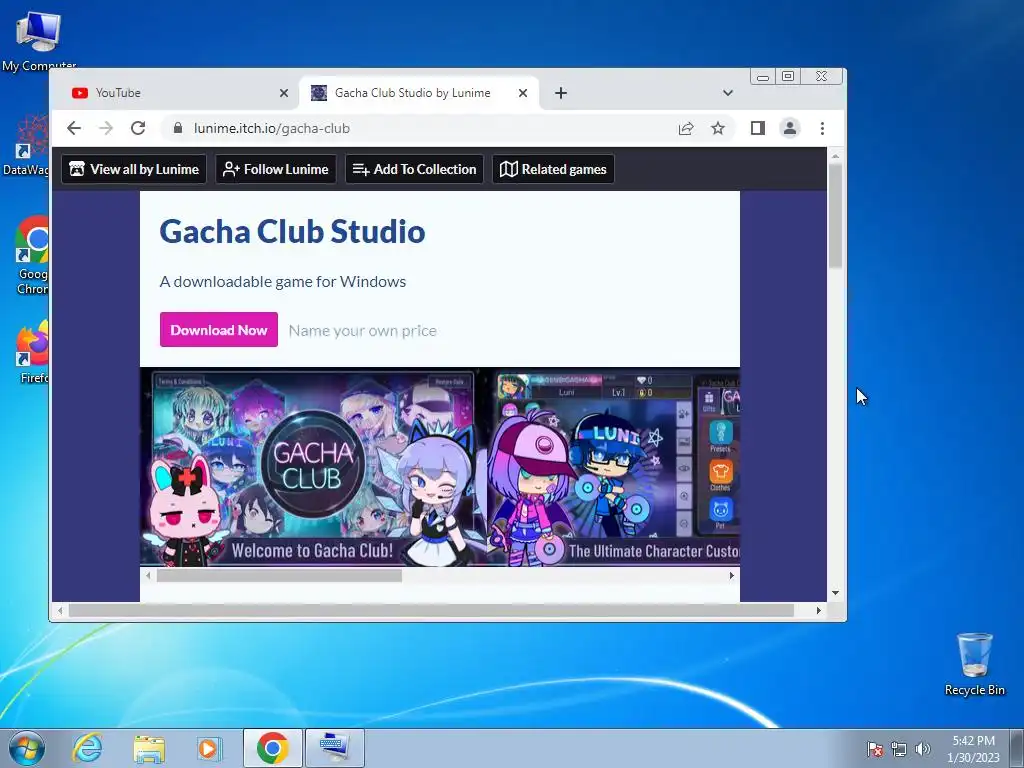
Task: Click the page vertical scrollbar thumb
Action: [835, 216]
